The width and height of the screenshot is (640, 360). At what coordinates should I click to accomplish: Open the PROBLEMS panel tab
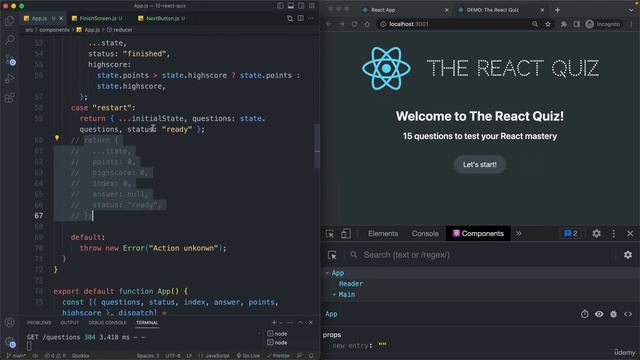pos(39,322)
